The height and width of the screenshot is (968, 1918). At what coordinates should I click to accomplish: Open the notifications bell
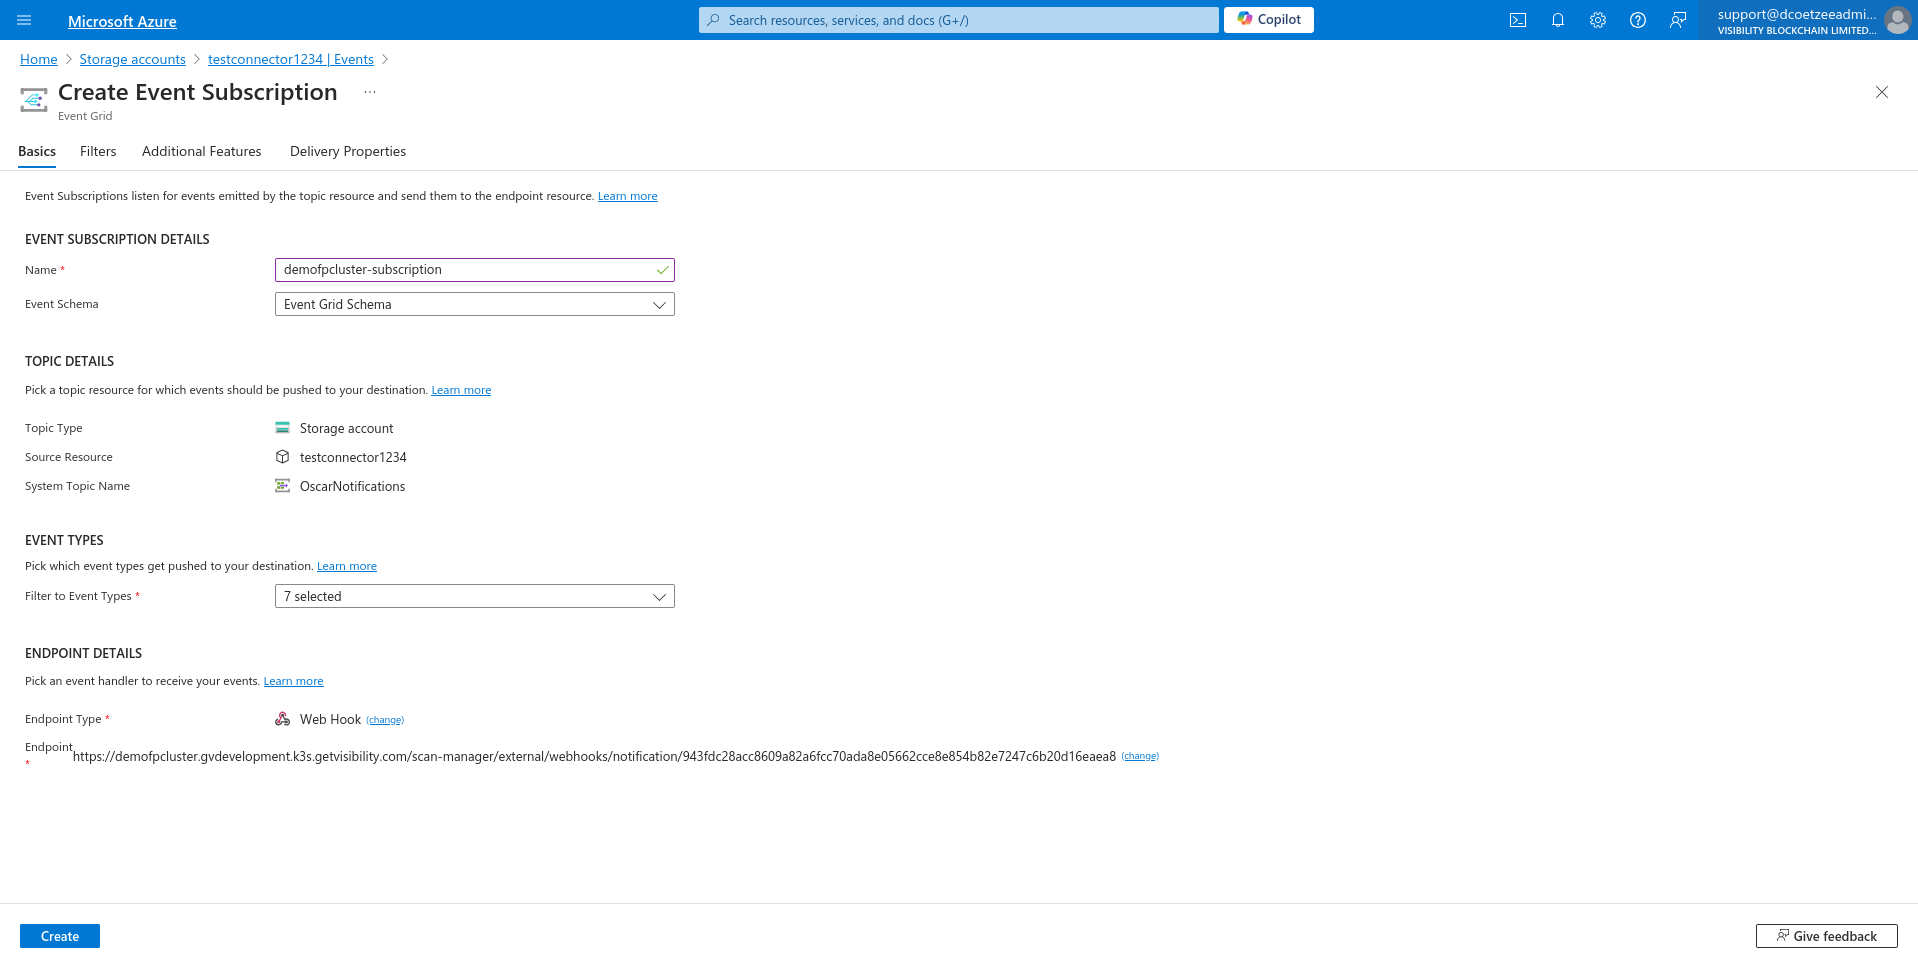point(1557,20)
